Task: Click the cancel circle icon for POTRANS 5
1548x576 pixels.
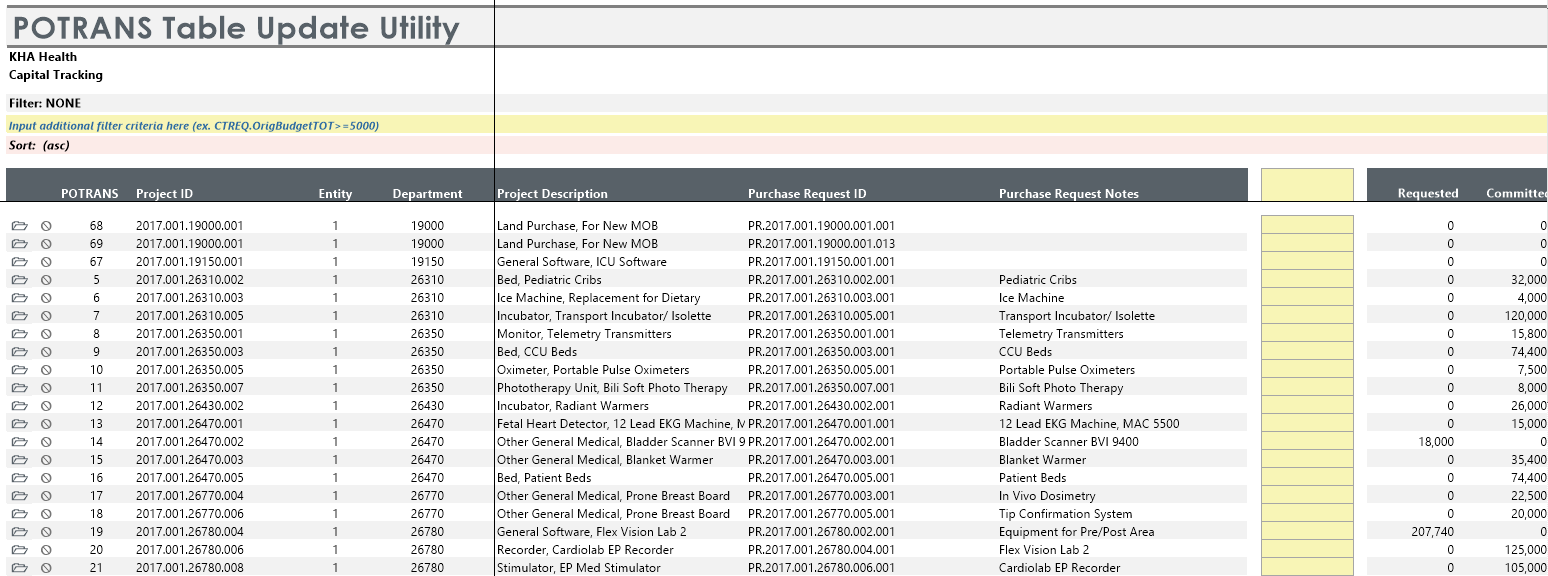Action: 46,280
